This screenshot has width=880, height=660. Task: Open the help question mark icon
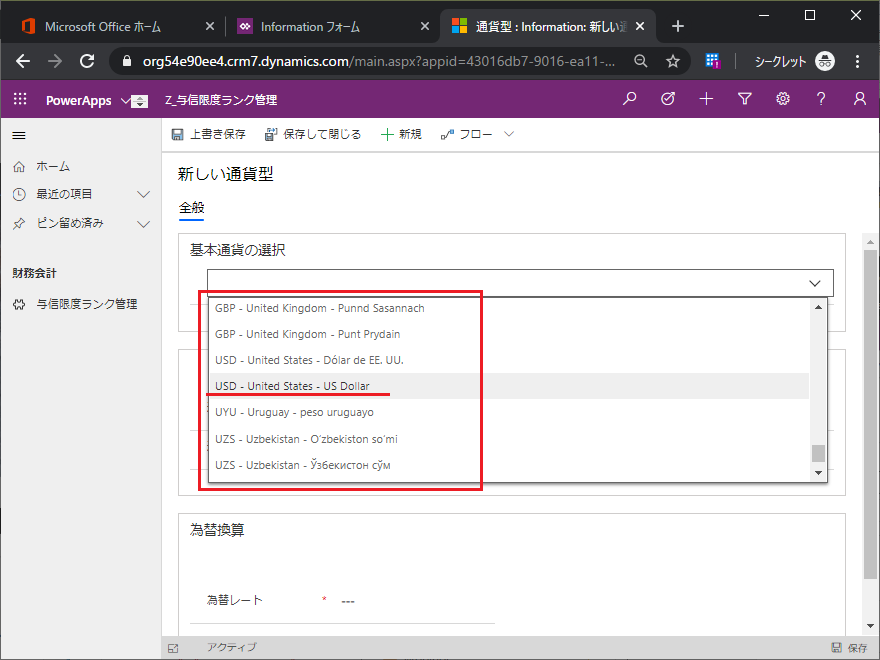click(821, 99)
